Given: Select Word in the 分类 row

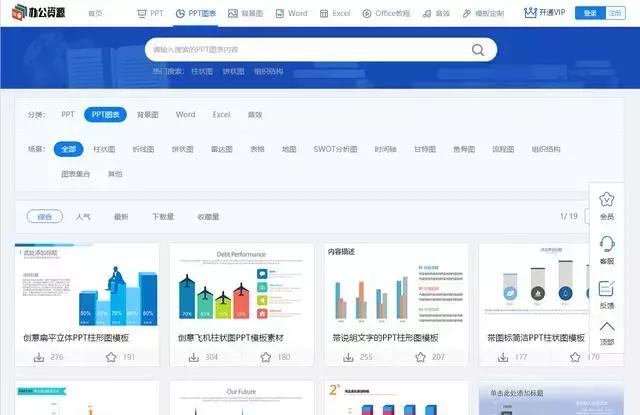Looking at the screenshot, I should pyautogui.click(x=185, y=115).
